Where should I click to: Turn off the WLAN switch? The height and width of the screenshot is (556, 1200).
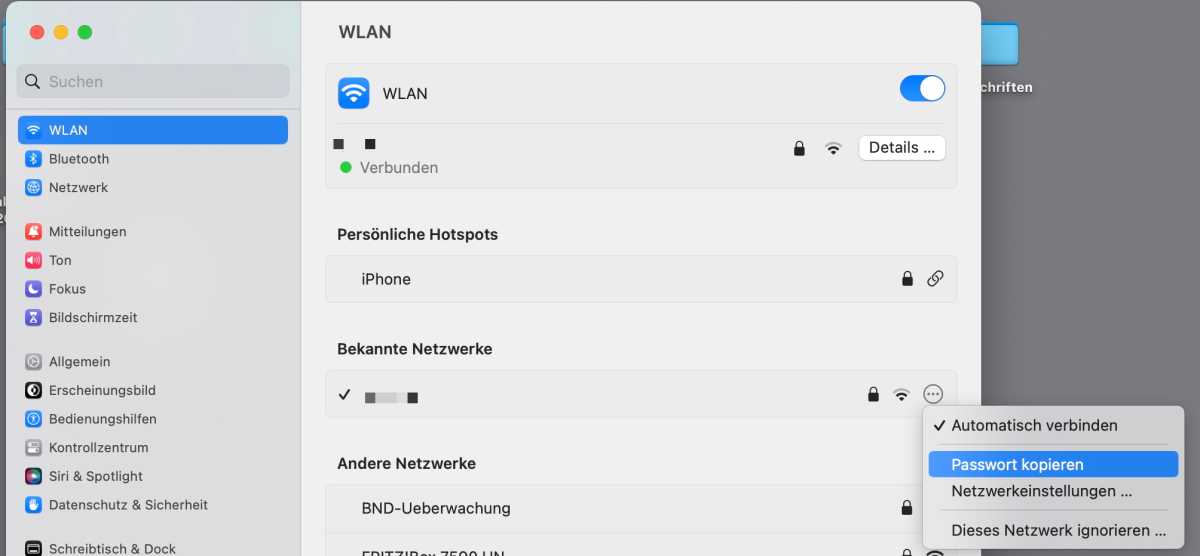922,88
